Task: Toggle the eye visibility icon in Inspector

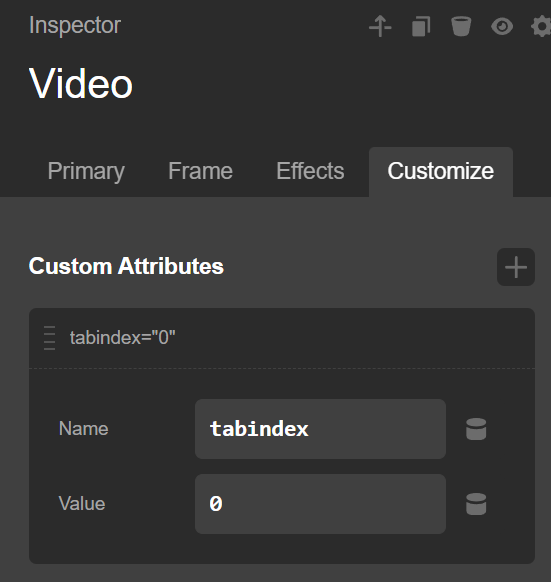Action: point(502,27)
